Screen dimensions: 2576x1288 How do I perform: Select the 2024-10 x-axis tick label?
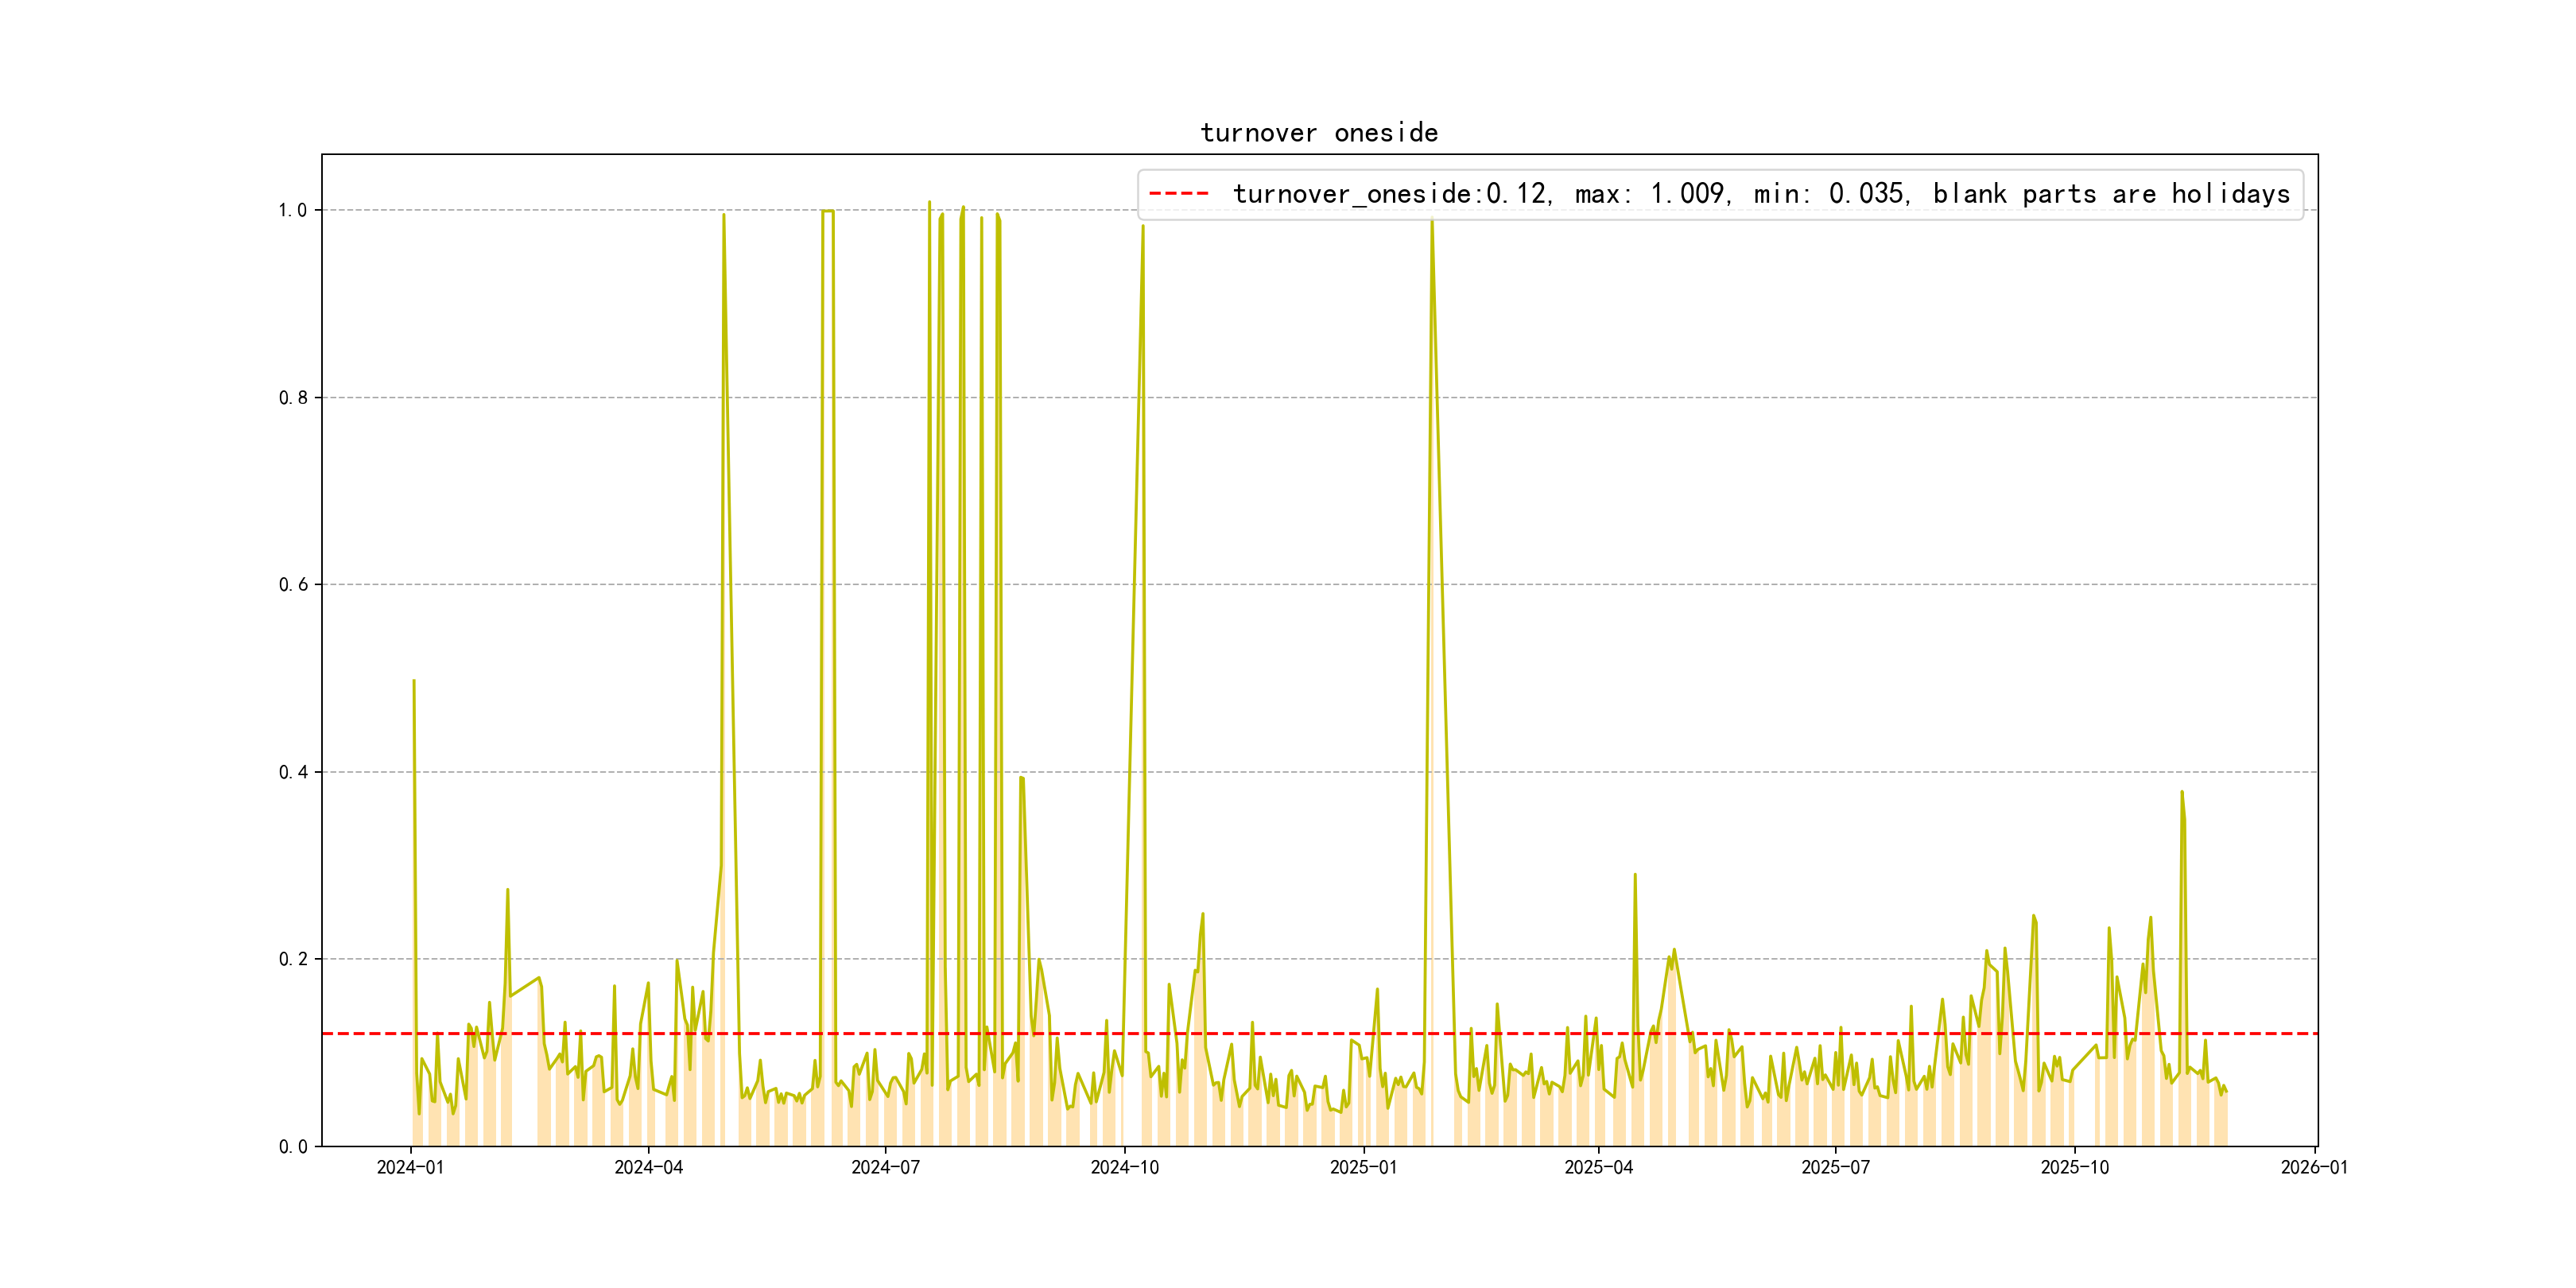point(1124,1168)
